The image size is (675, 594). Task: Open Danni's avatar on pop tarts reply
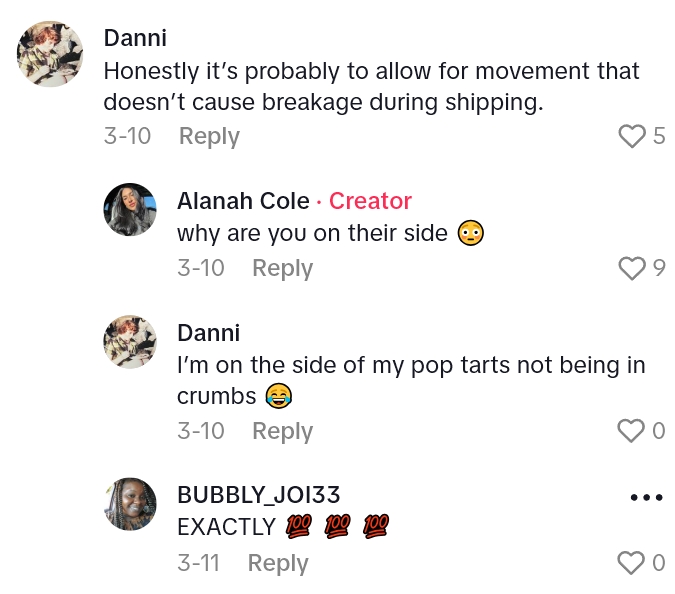click(x=130, y=342)
